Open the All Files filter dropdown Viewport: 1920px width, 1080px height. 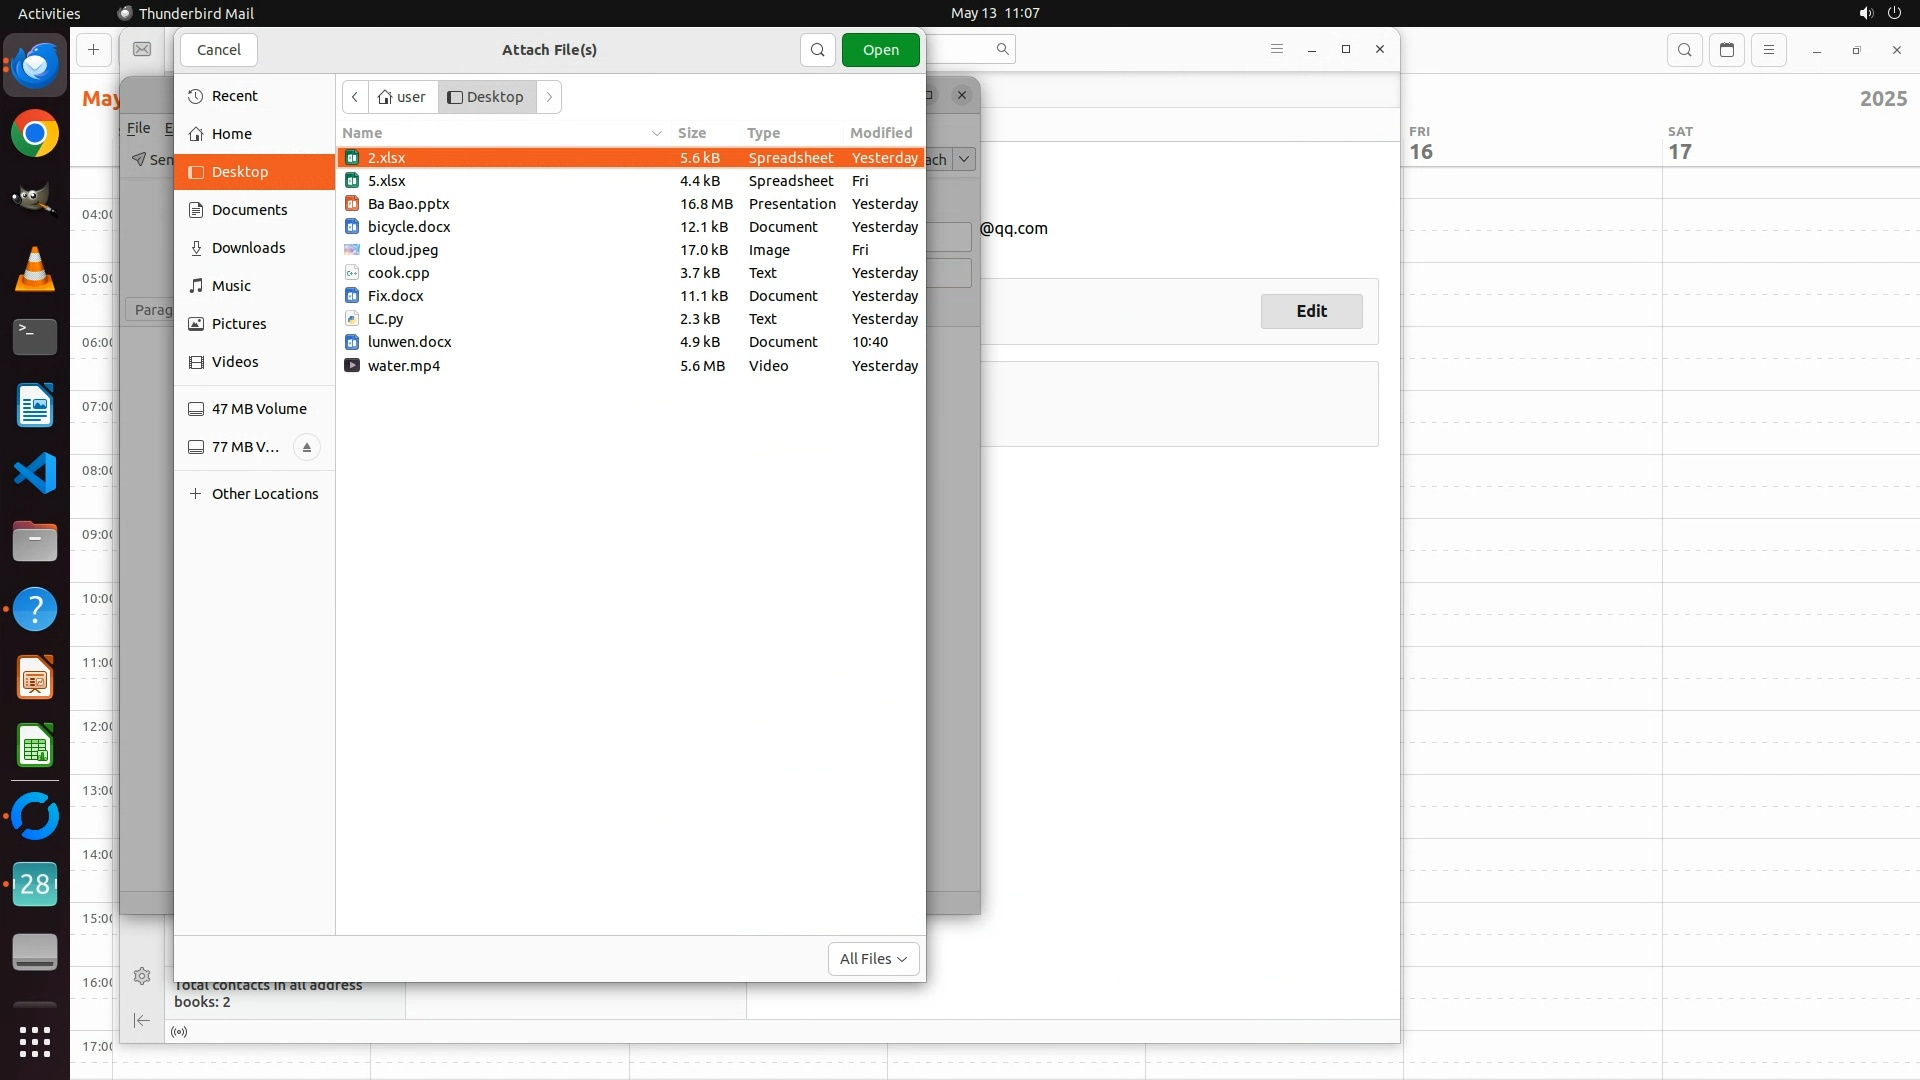(873, 959)
